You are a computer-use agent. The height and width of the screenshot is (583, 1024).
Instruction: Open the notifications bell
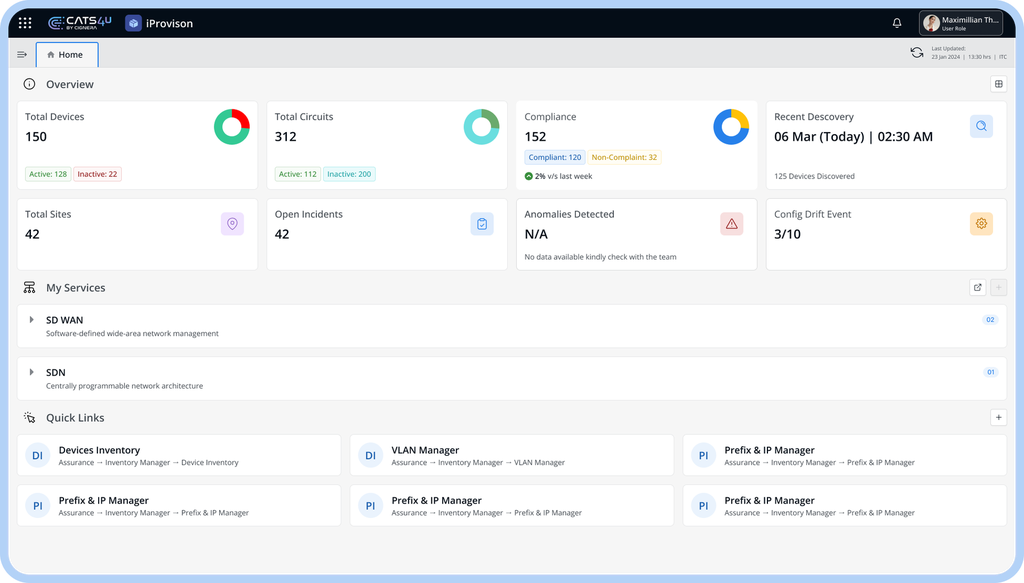[x=897, y=24]
